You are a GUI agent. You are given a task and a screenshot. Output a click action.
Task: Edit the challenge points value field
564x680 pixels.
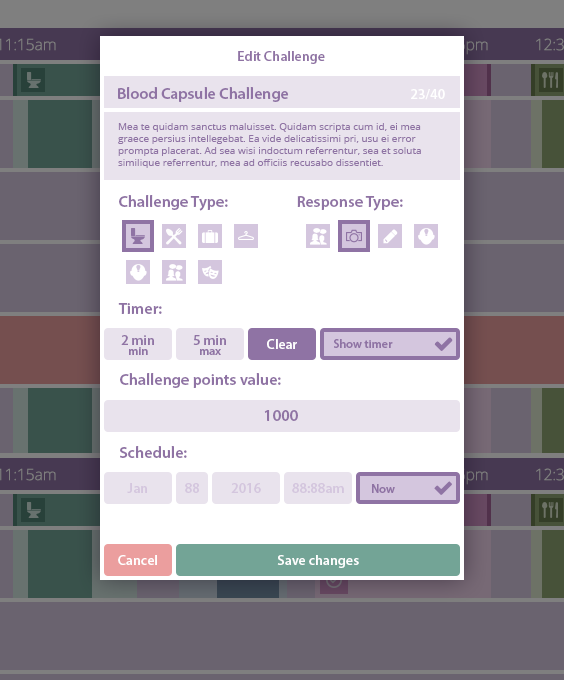(282, 416)
